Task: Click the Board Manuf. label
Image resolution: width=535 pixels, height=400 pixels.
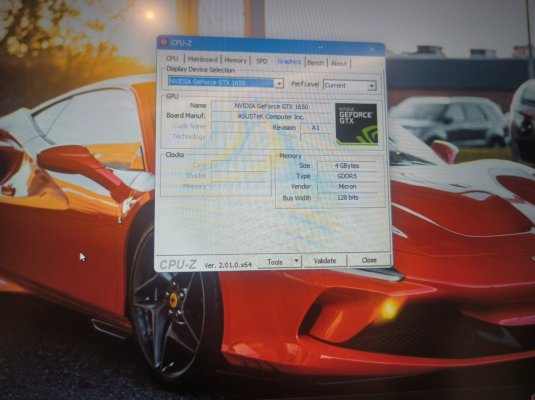Action: click(x=186, y=115)
